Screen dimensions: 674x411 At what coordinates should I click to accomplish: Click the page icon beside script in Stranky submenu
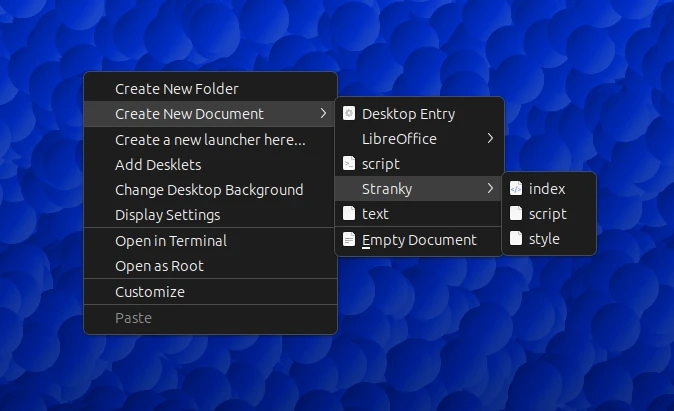[x=516, y=213]
